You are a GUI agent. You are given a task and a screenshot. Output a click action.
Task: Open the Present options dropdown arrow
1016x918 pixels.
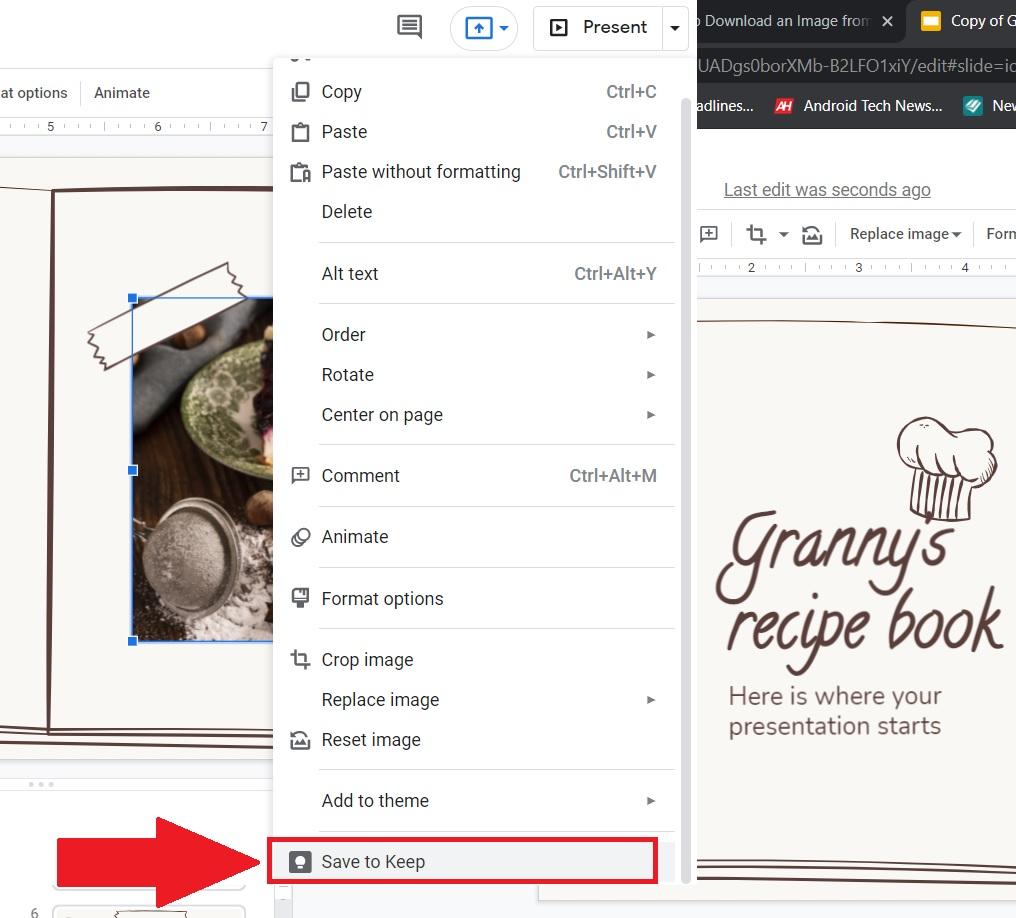click(675, 28)
